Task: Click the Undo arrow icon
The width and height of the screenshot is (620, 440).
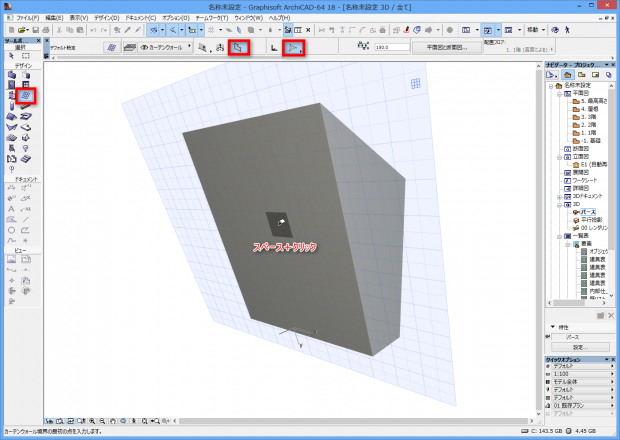Action: 93,30
